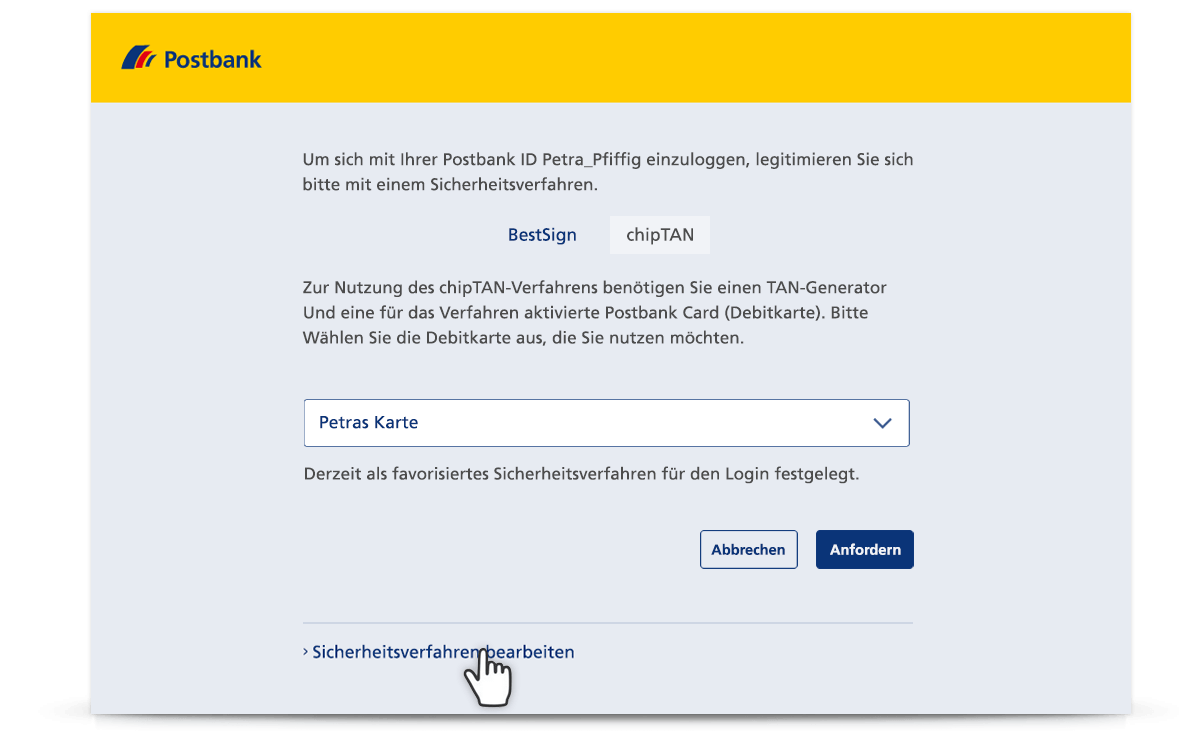Open the Petras Karte card dropdown

click(x=606, y=423)
